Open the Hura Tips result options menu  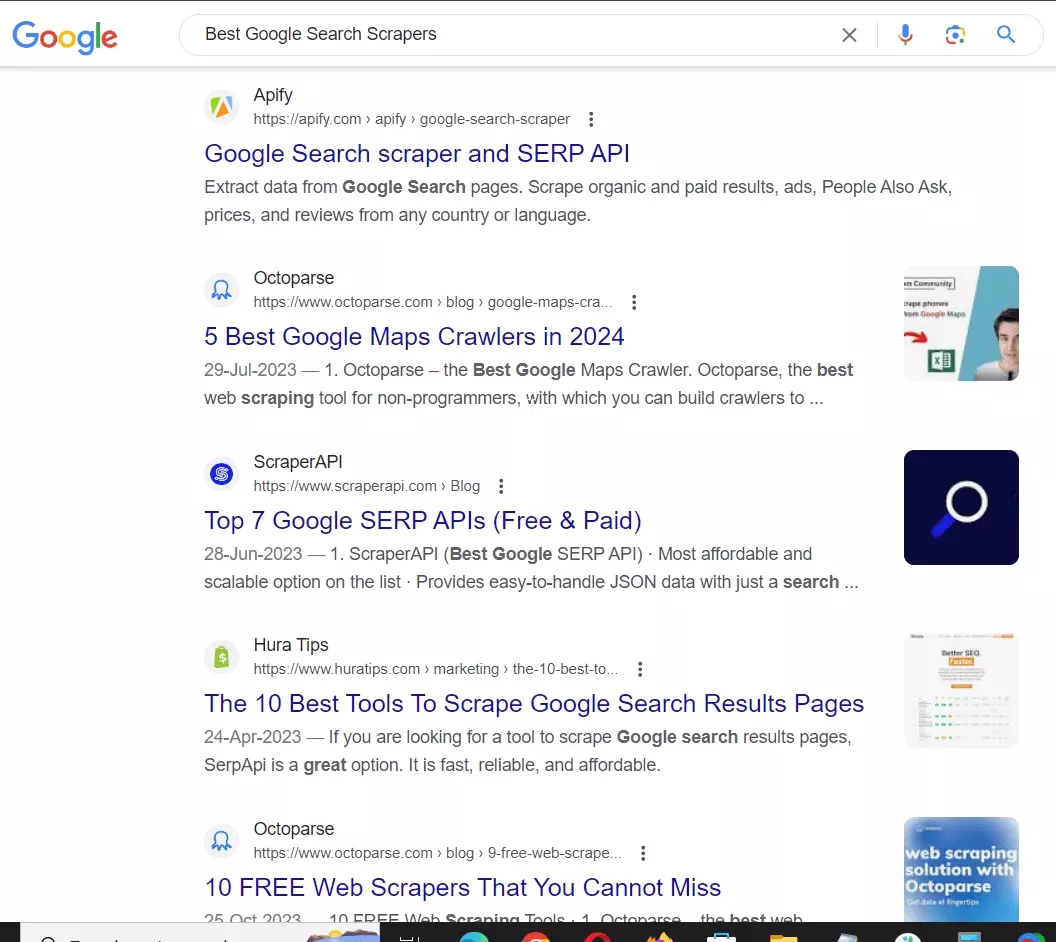point(640,668)
